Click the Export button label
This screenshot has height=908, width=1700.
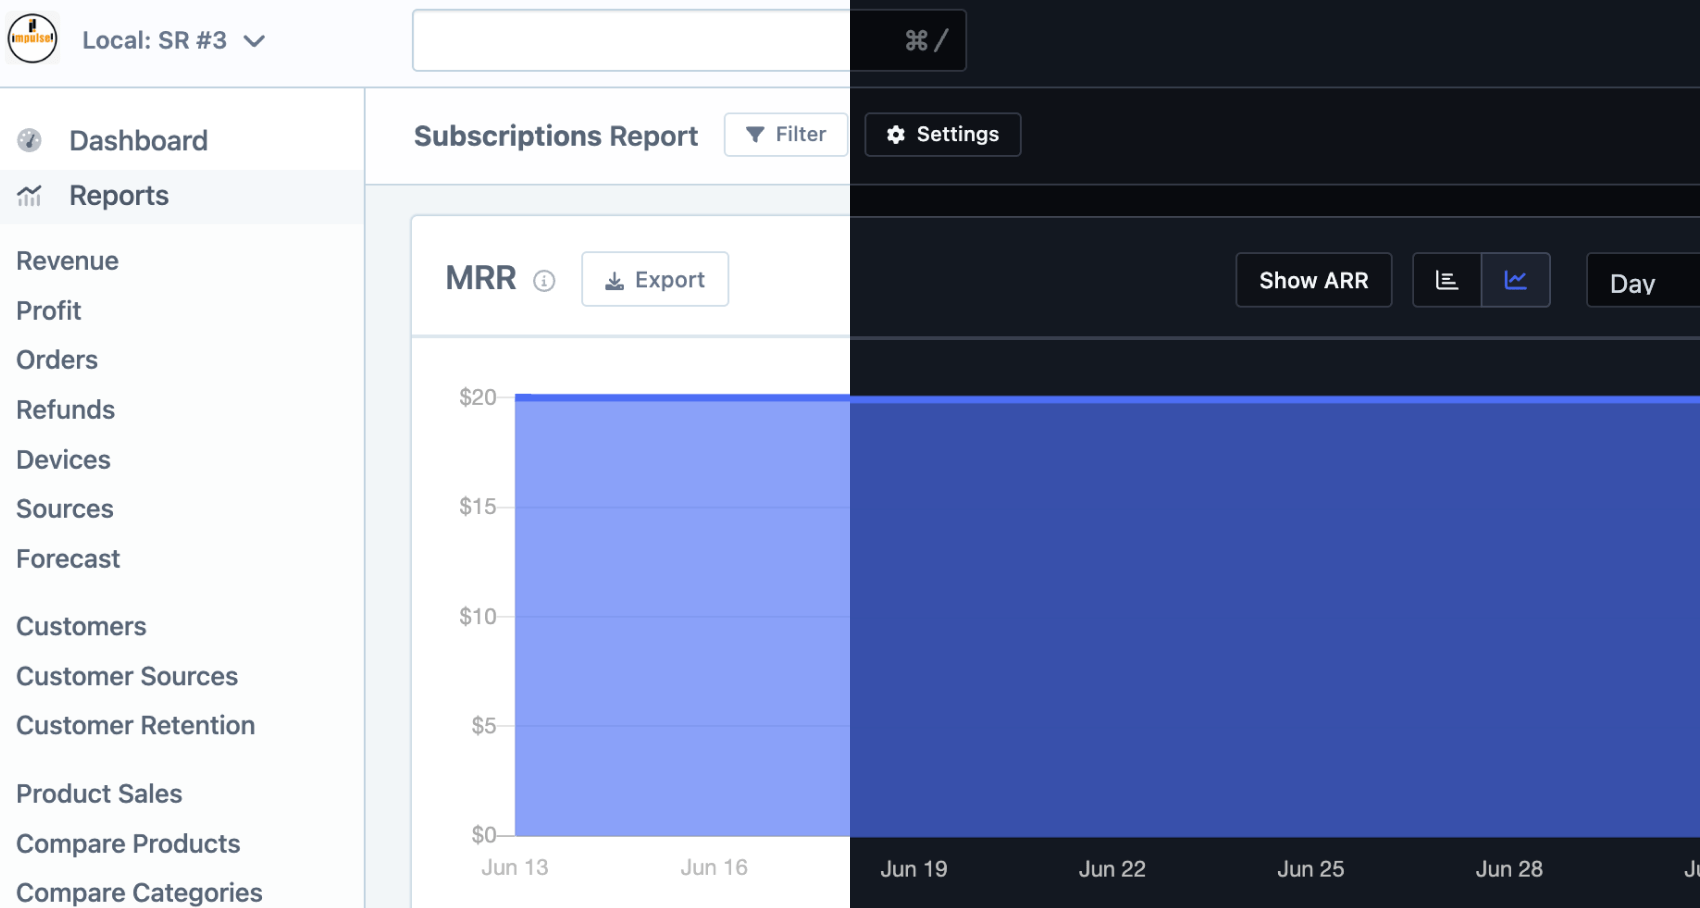point(669,280)
